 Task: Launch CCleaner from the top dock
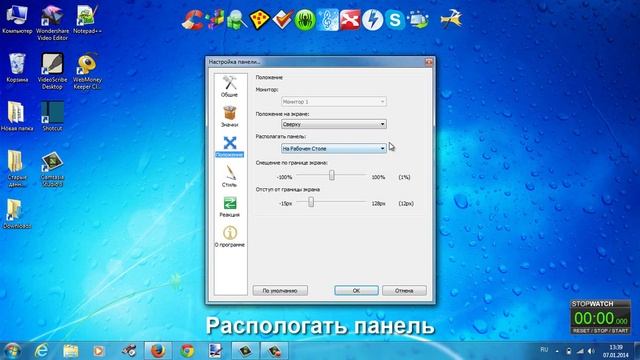pos(193,20)
